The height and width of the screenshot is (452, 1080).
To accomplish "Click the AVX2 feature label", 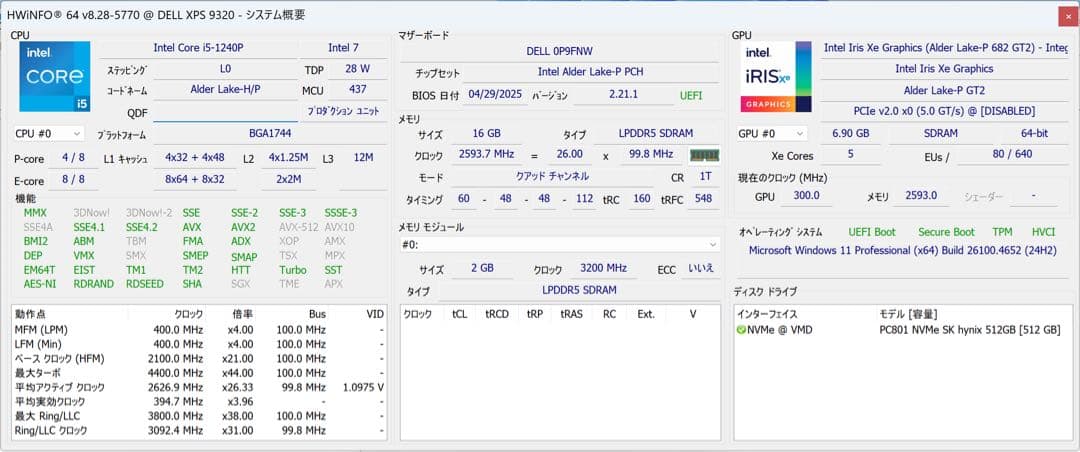I will point(243,227).
